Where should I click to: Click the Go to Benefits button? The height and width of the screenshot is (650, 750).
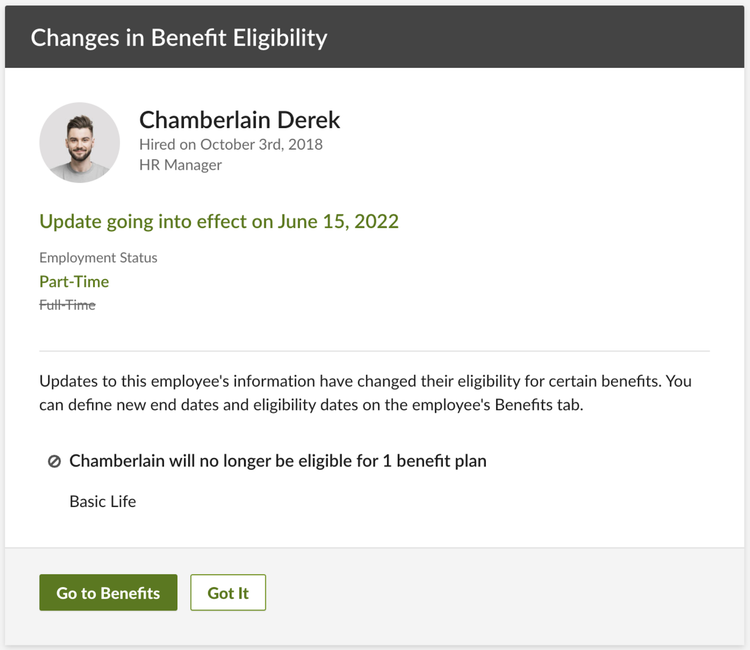click(108, 592)
